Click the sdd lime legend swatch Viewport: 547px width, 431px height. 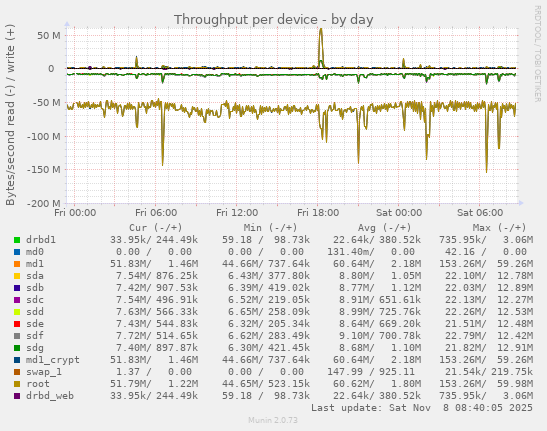pos(17,312)
